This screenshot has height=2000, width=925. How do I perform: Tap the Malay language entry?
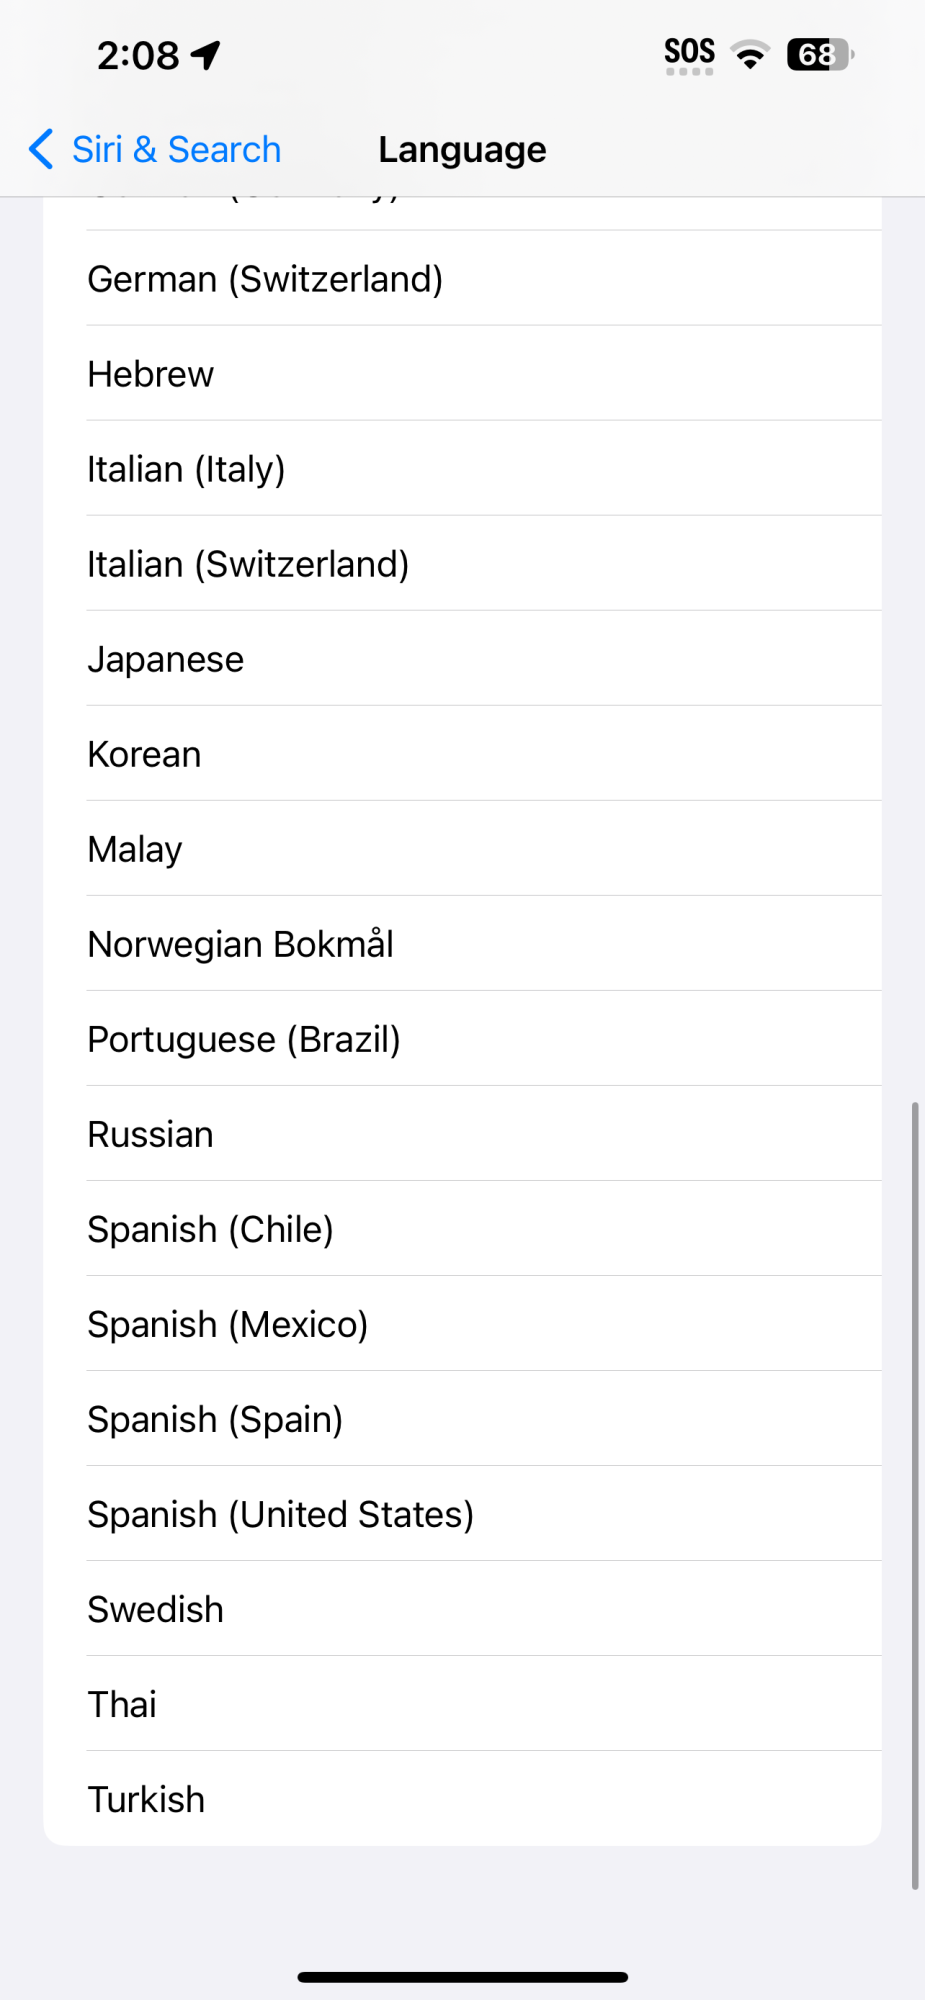(135, 849)
